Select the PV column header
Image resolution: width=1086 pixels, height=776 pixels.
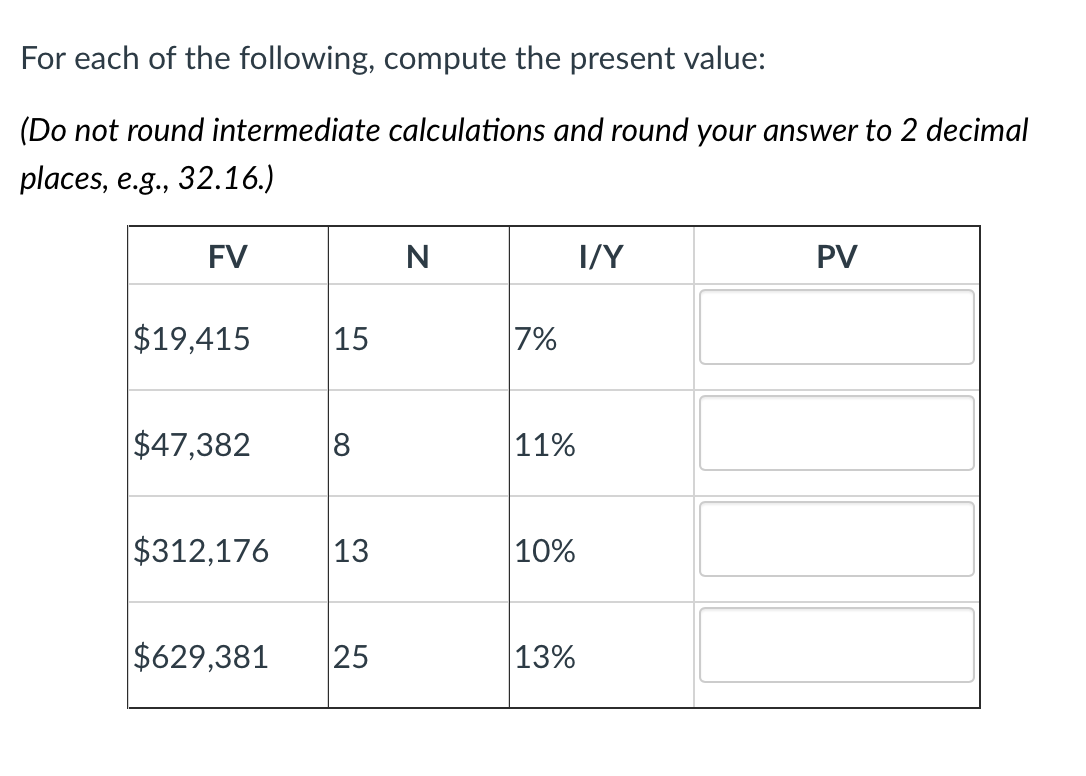pos(838,256)
